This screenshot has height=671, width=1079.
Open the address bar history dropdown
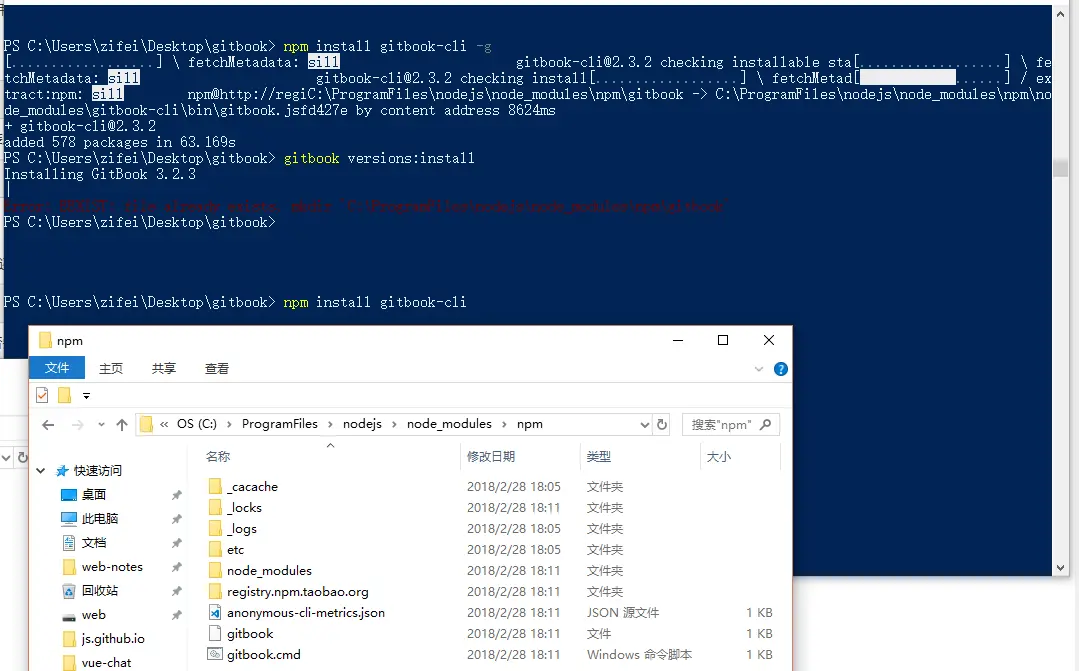pyautogui.click(x=644, y=425)
